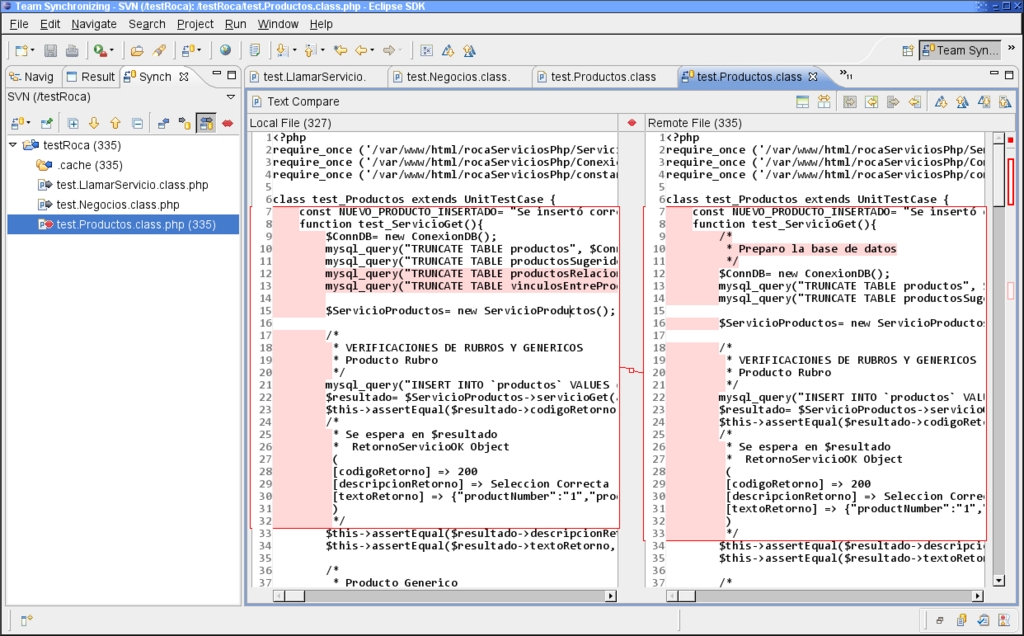Viewport: 1024px width, 636px height.
Task: Click Collapse All in Synchronize view
Action: click(x=137, y=123)
